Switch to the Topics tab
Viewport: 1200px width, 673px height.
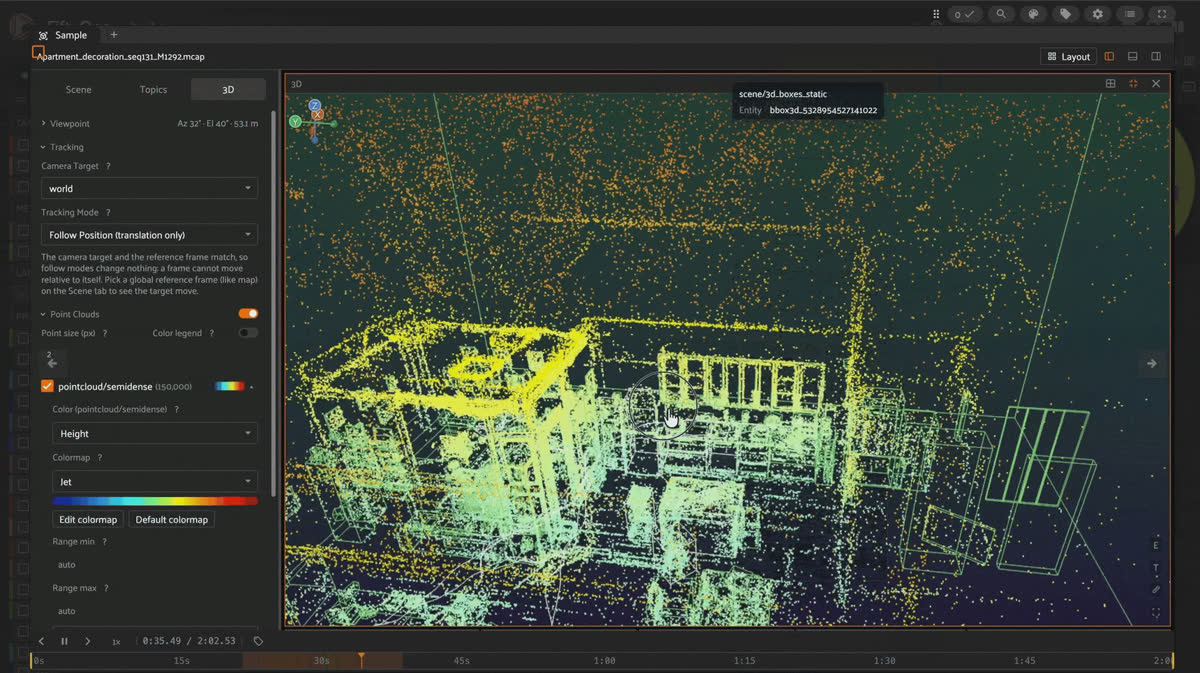(153, 90)
